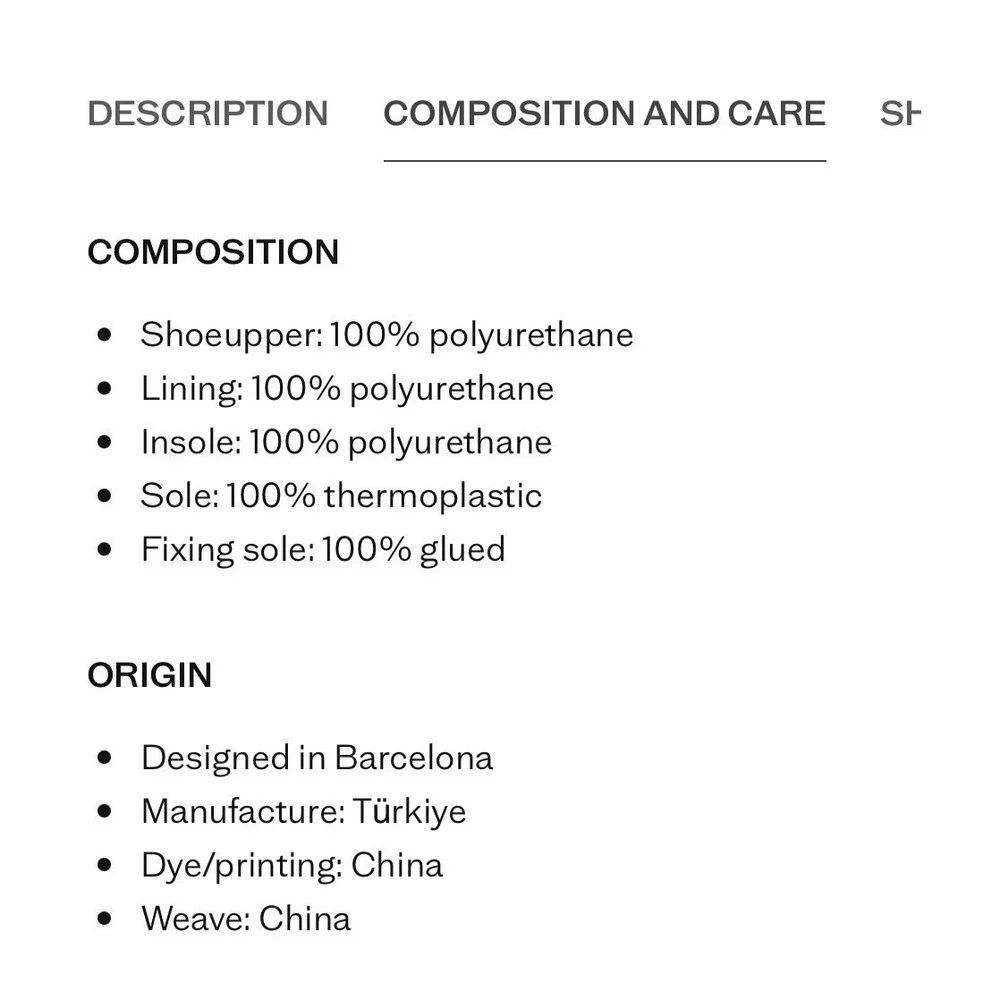Click the bullet beside Sole thermoplastic

pyautogui.click(x=105, y=495)
